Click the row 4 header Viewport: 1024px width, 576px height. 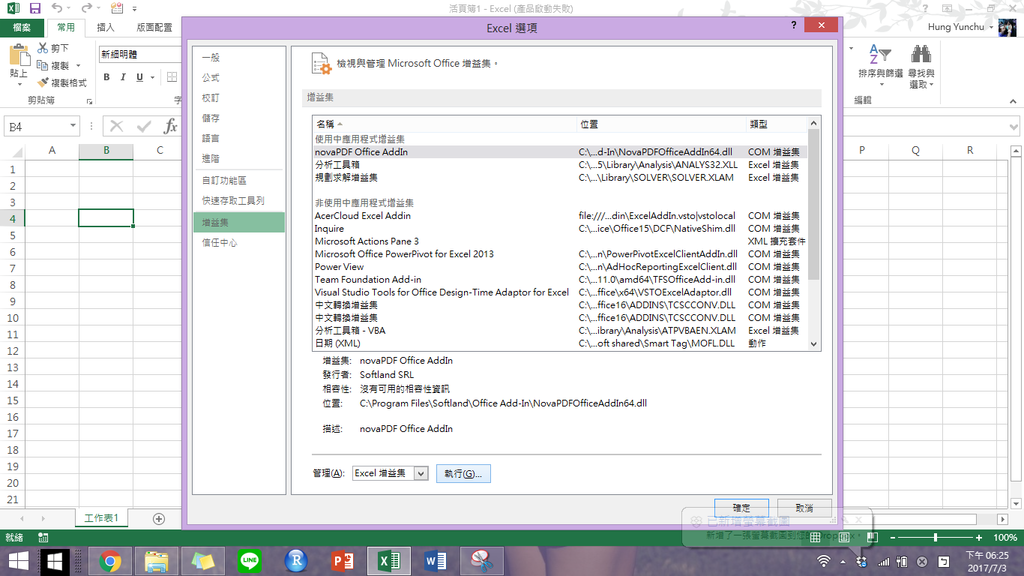12,219
